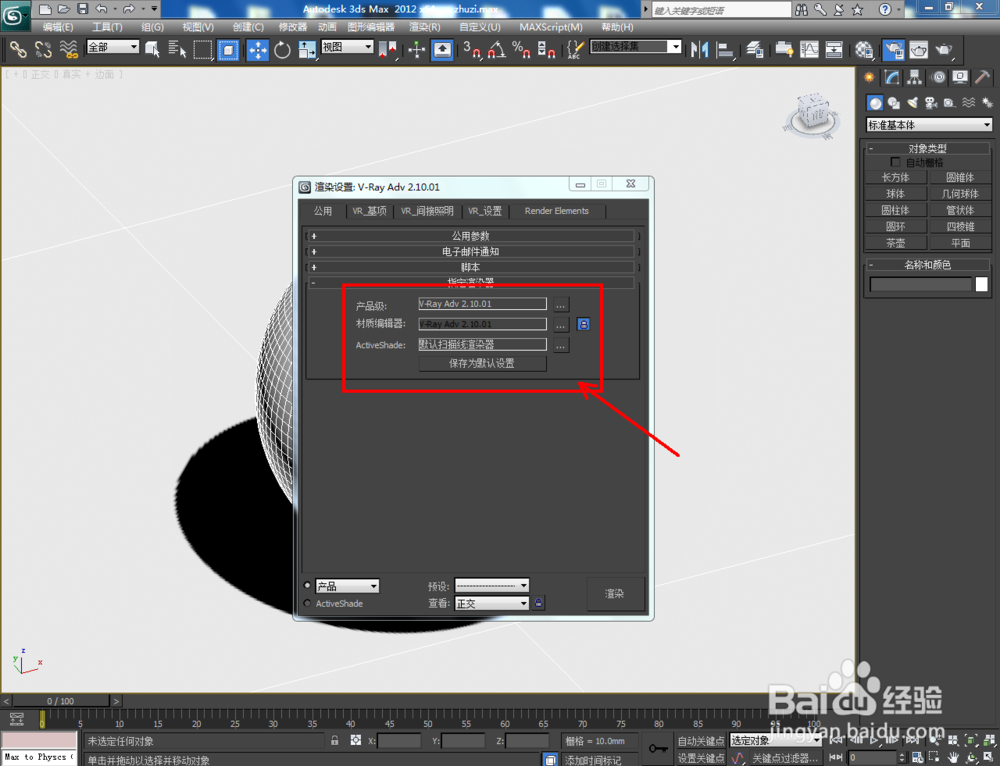Open the 编辑(E) menu

[57, 27]
